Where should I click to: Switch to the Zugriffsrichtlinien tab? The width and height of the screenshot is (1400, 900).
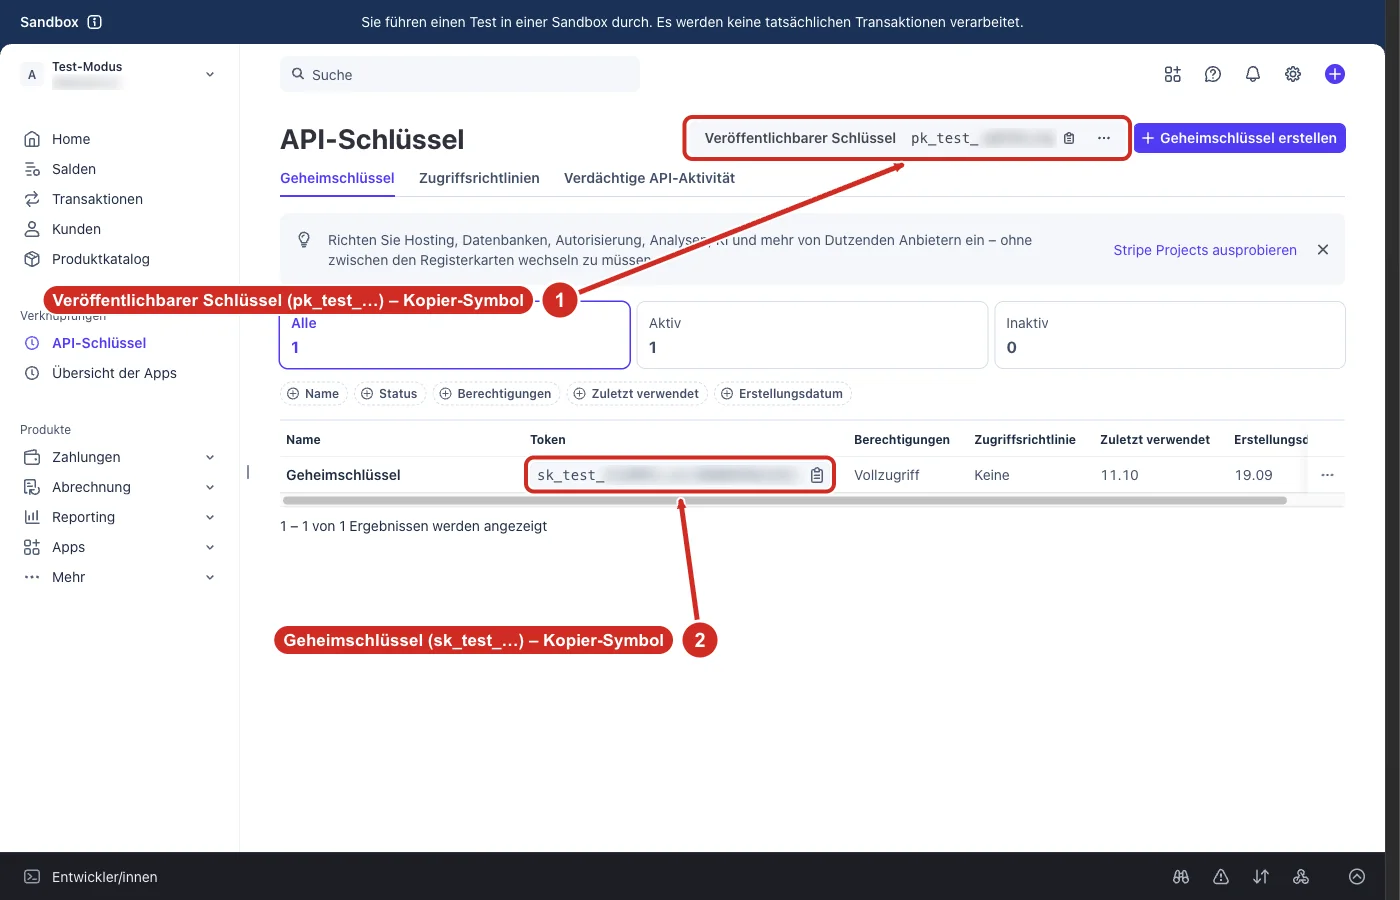[479, 178]
